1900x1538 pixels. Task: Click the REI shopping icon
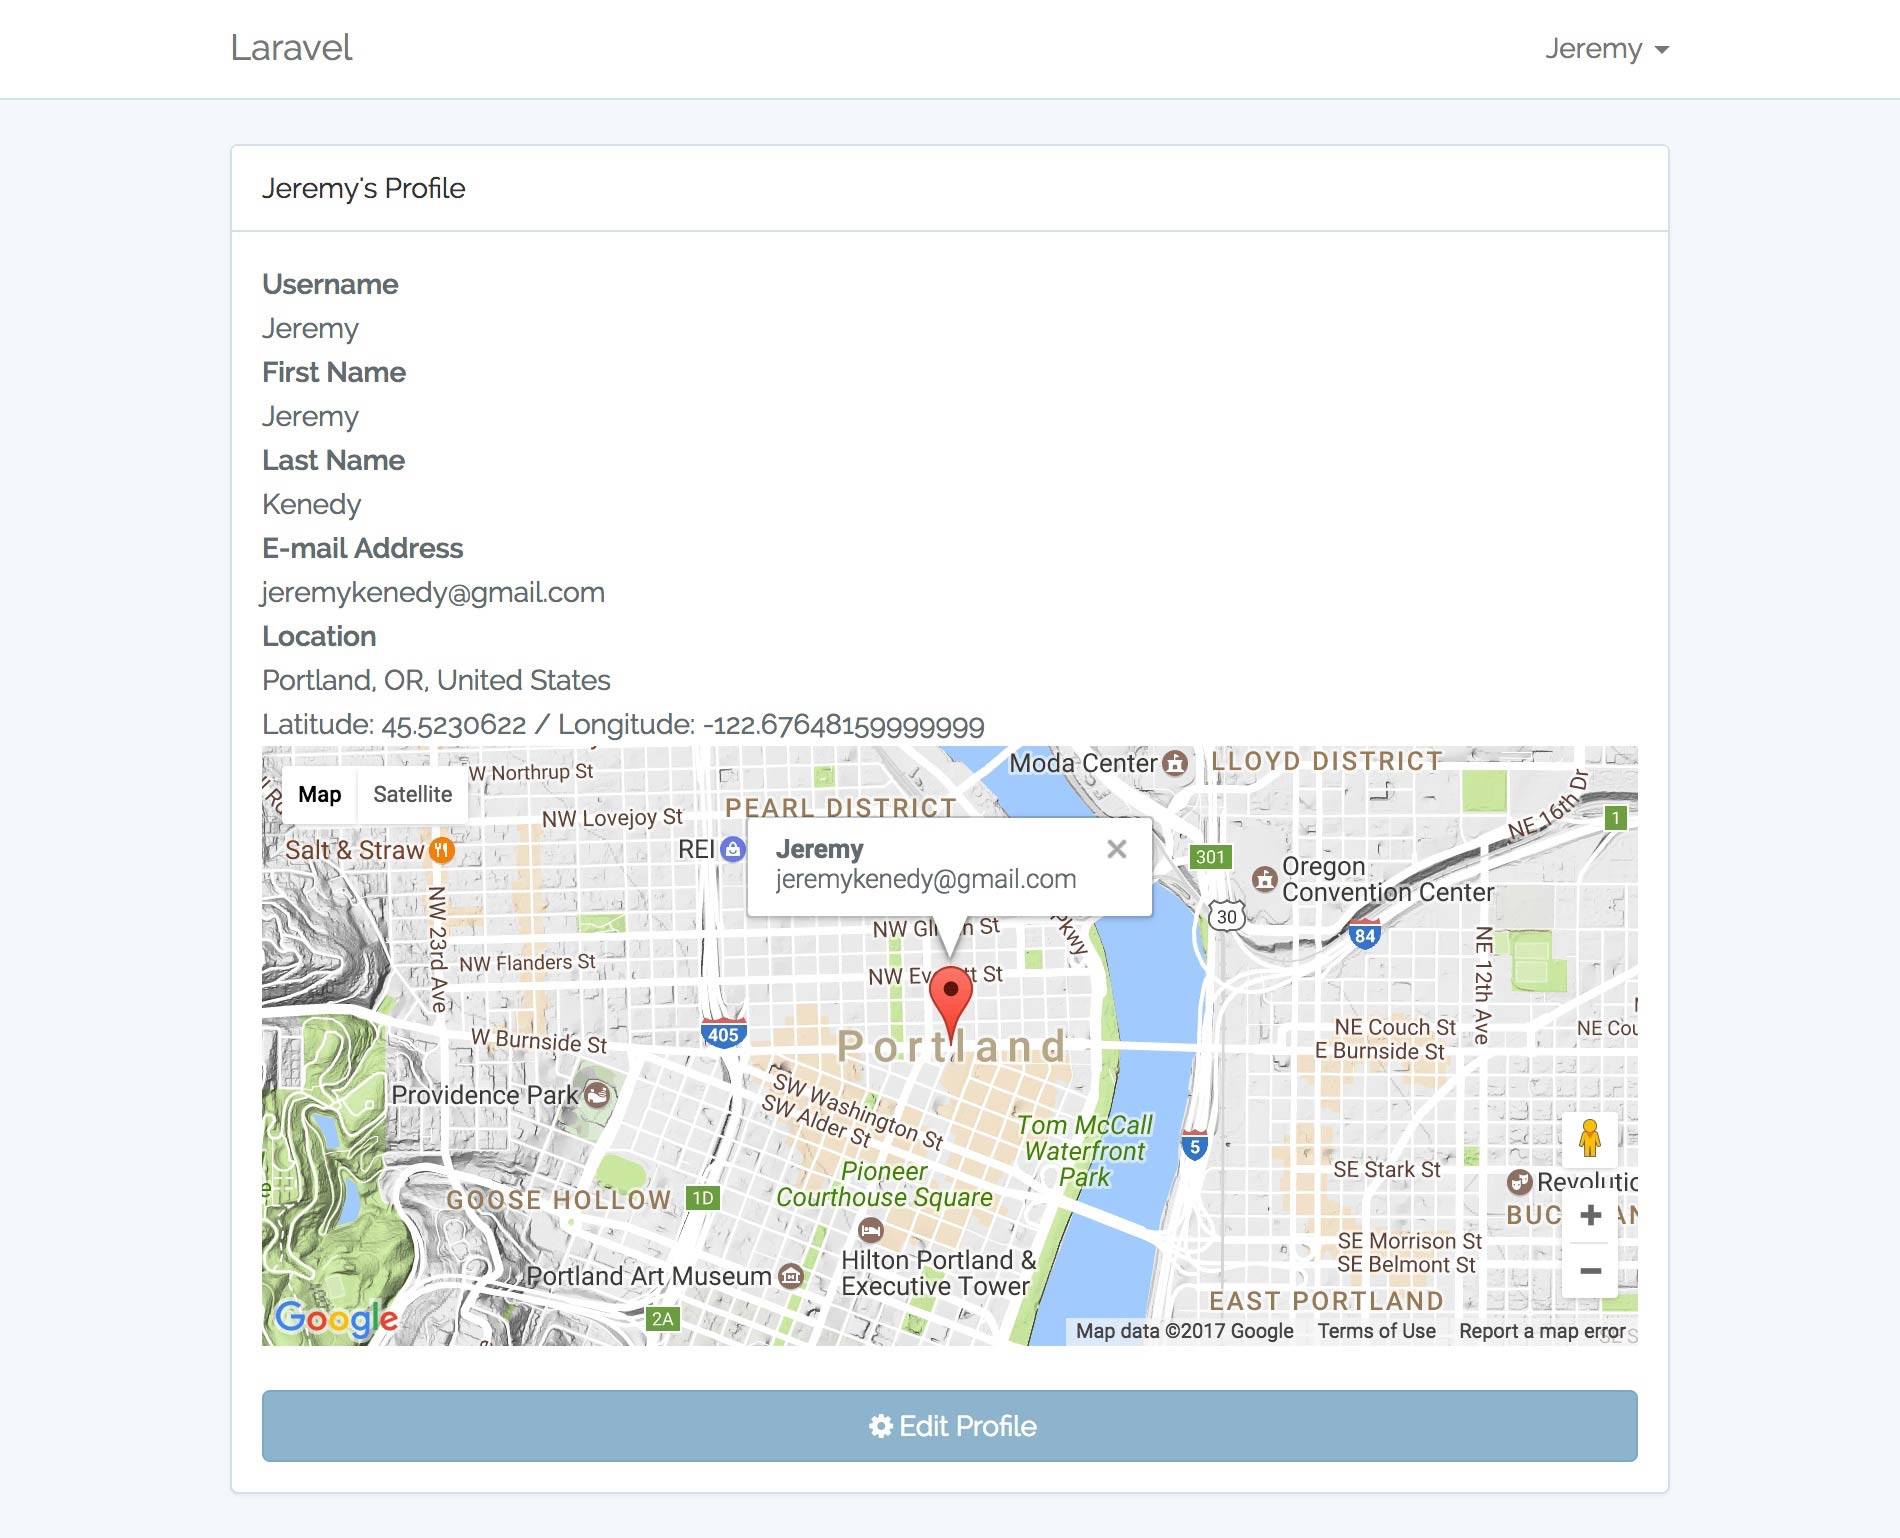pyautogui.click(x=733, y=850)
